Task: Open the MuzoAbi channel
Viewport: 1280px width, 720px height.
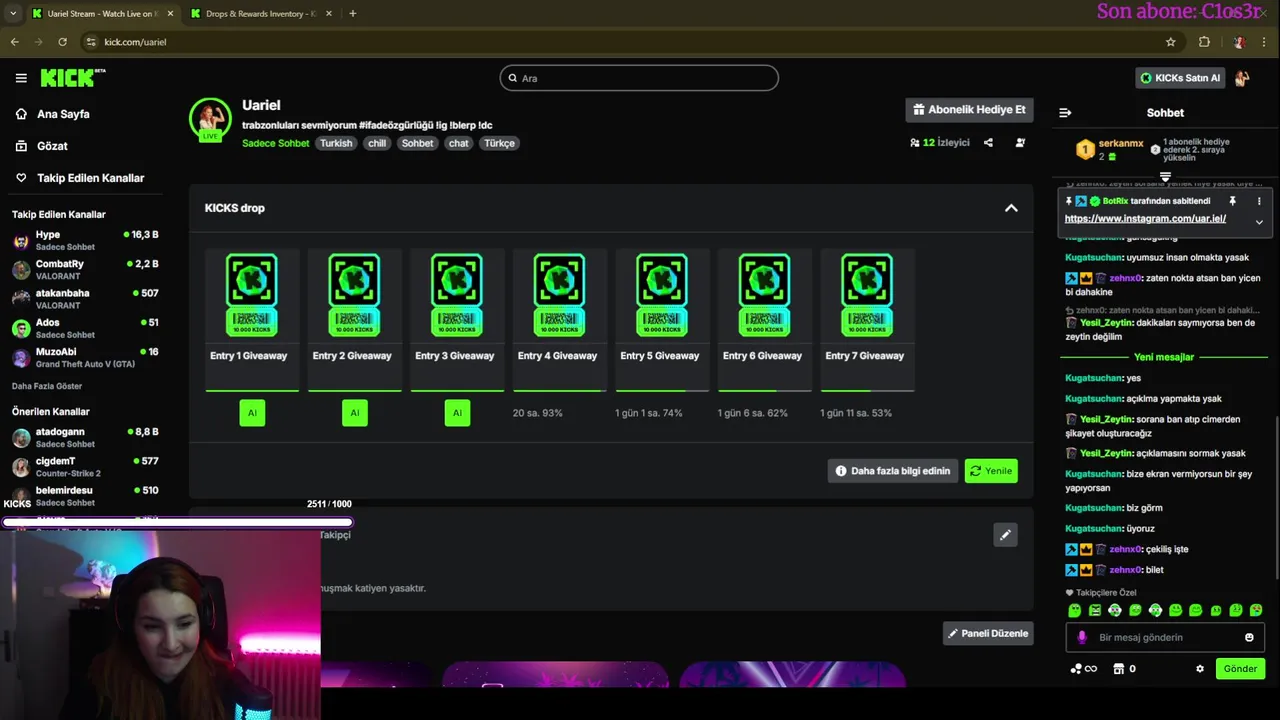Action: click(85, 357)
